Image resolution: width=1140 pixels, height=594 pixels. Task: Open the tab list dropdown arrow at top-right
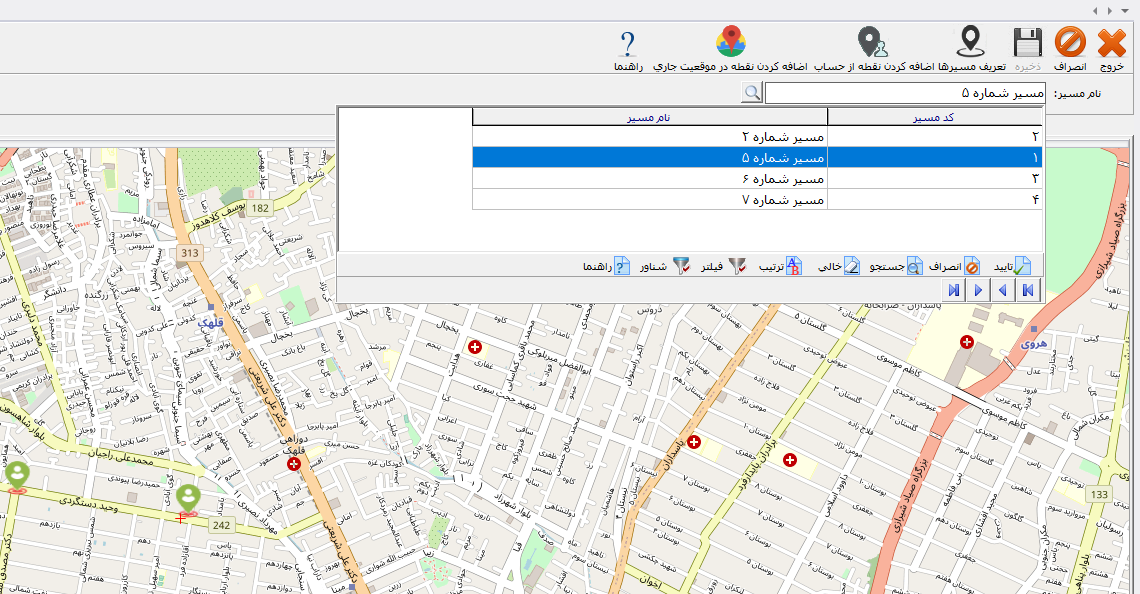pyautogui.click(x=1127, y=9)
